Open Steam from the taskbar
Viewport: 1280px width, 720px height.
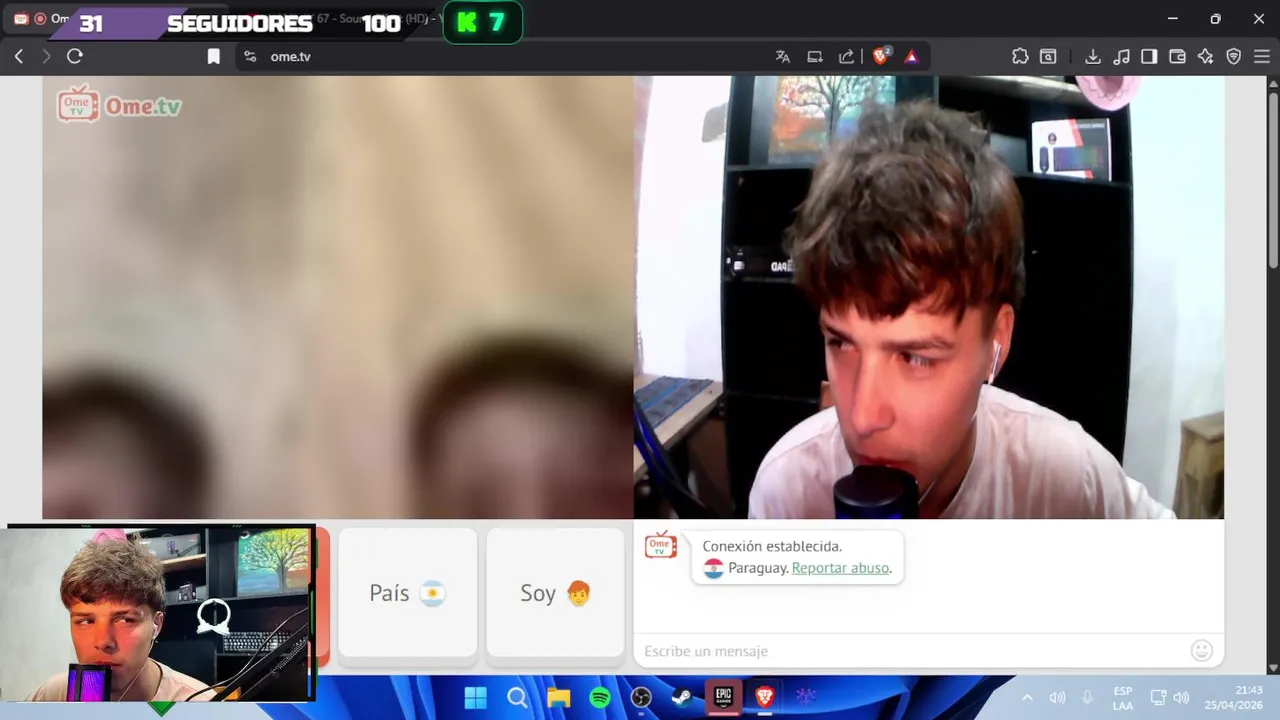682,697
